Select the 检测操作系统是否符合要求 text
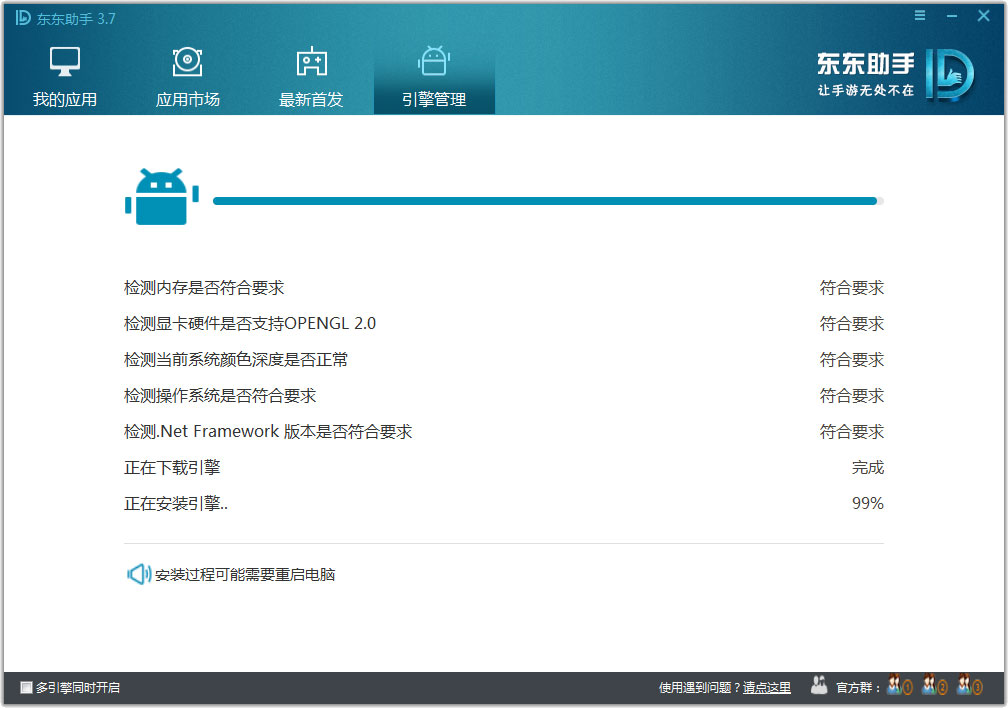The height and width of the screenshot is (708, 1008). pos(220,395)
